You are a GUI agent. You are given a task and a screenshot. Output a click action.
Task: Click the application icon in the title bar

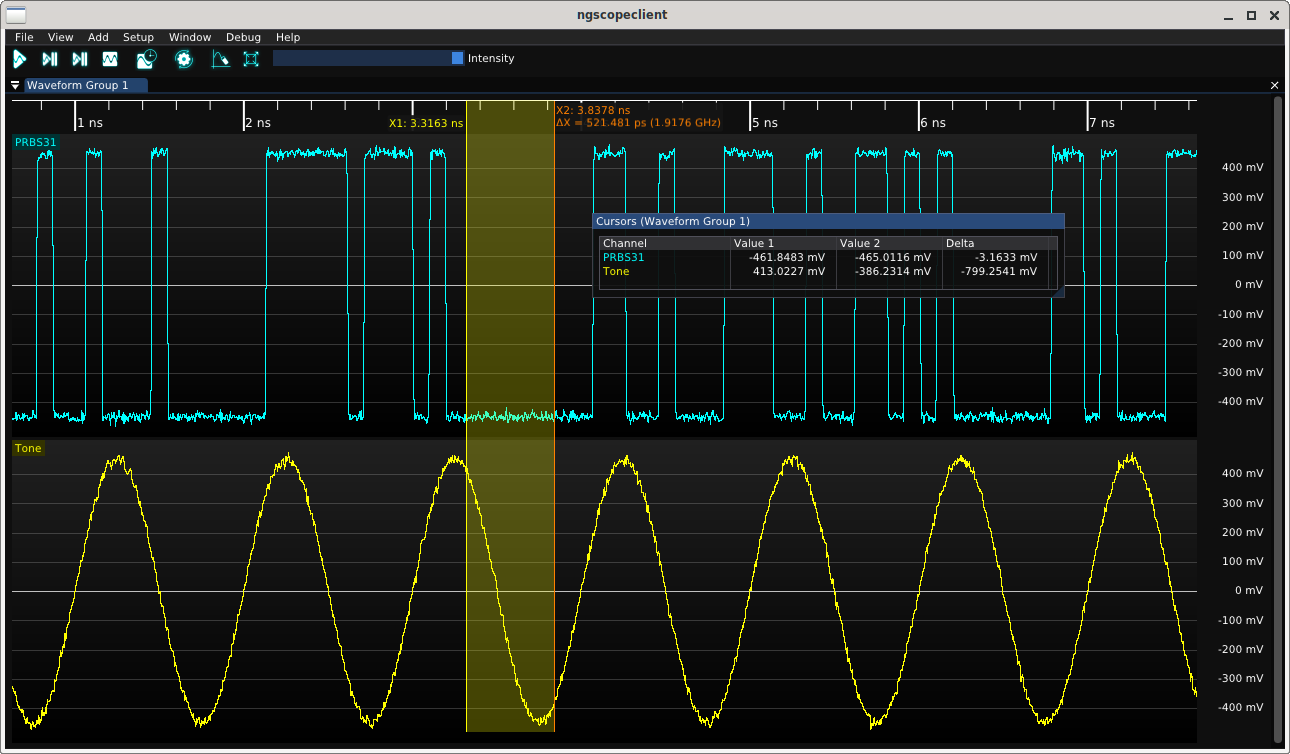tap(16, 14)
